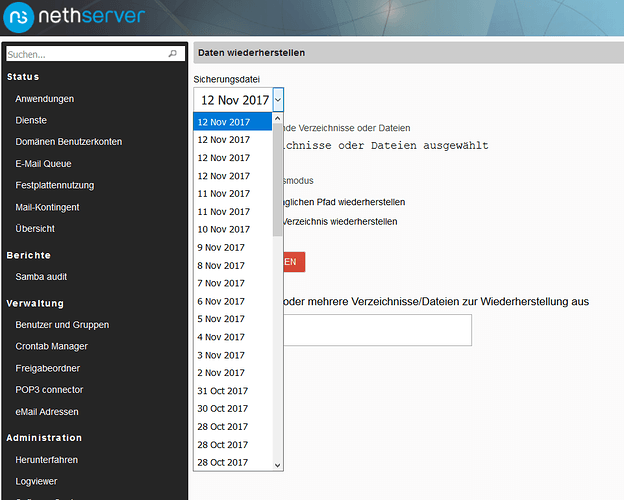Go to eMail Adressen
The width and height of the screenshot is (624, 500).
(x=47, y=412)
